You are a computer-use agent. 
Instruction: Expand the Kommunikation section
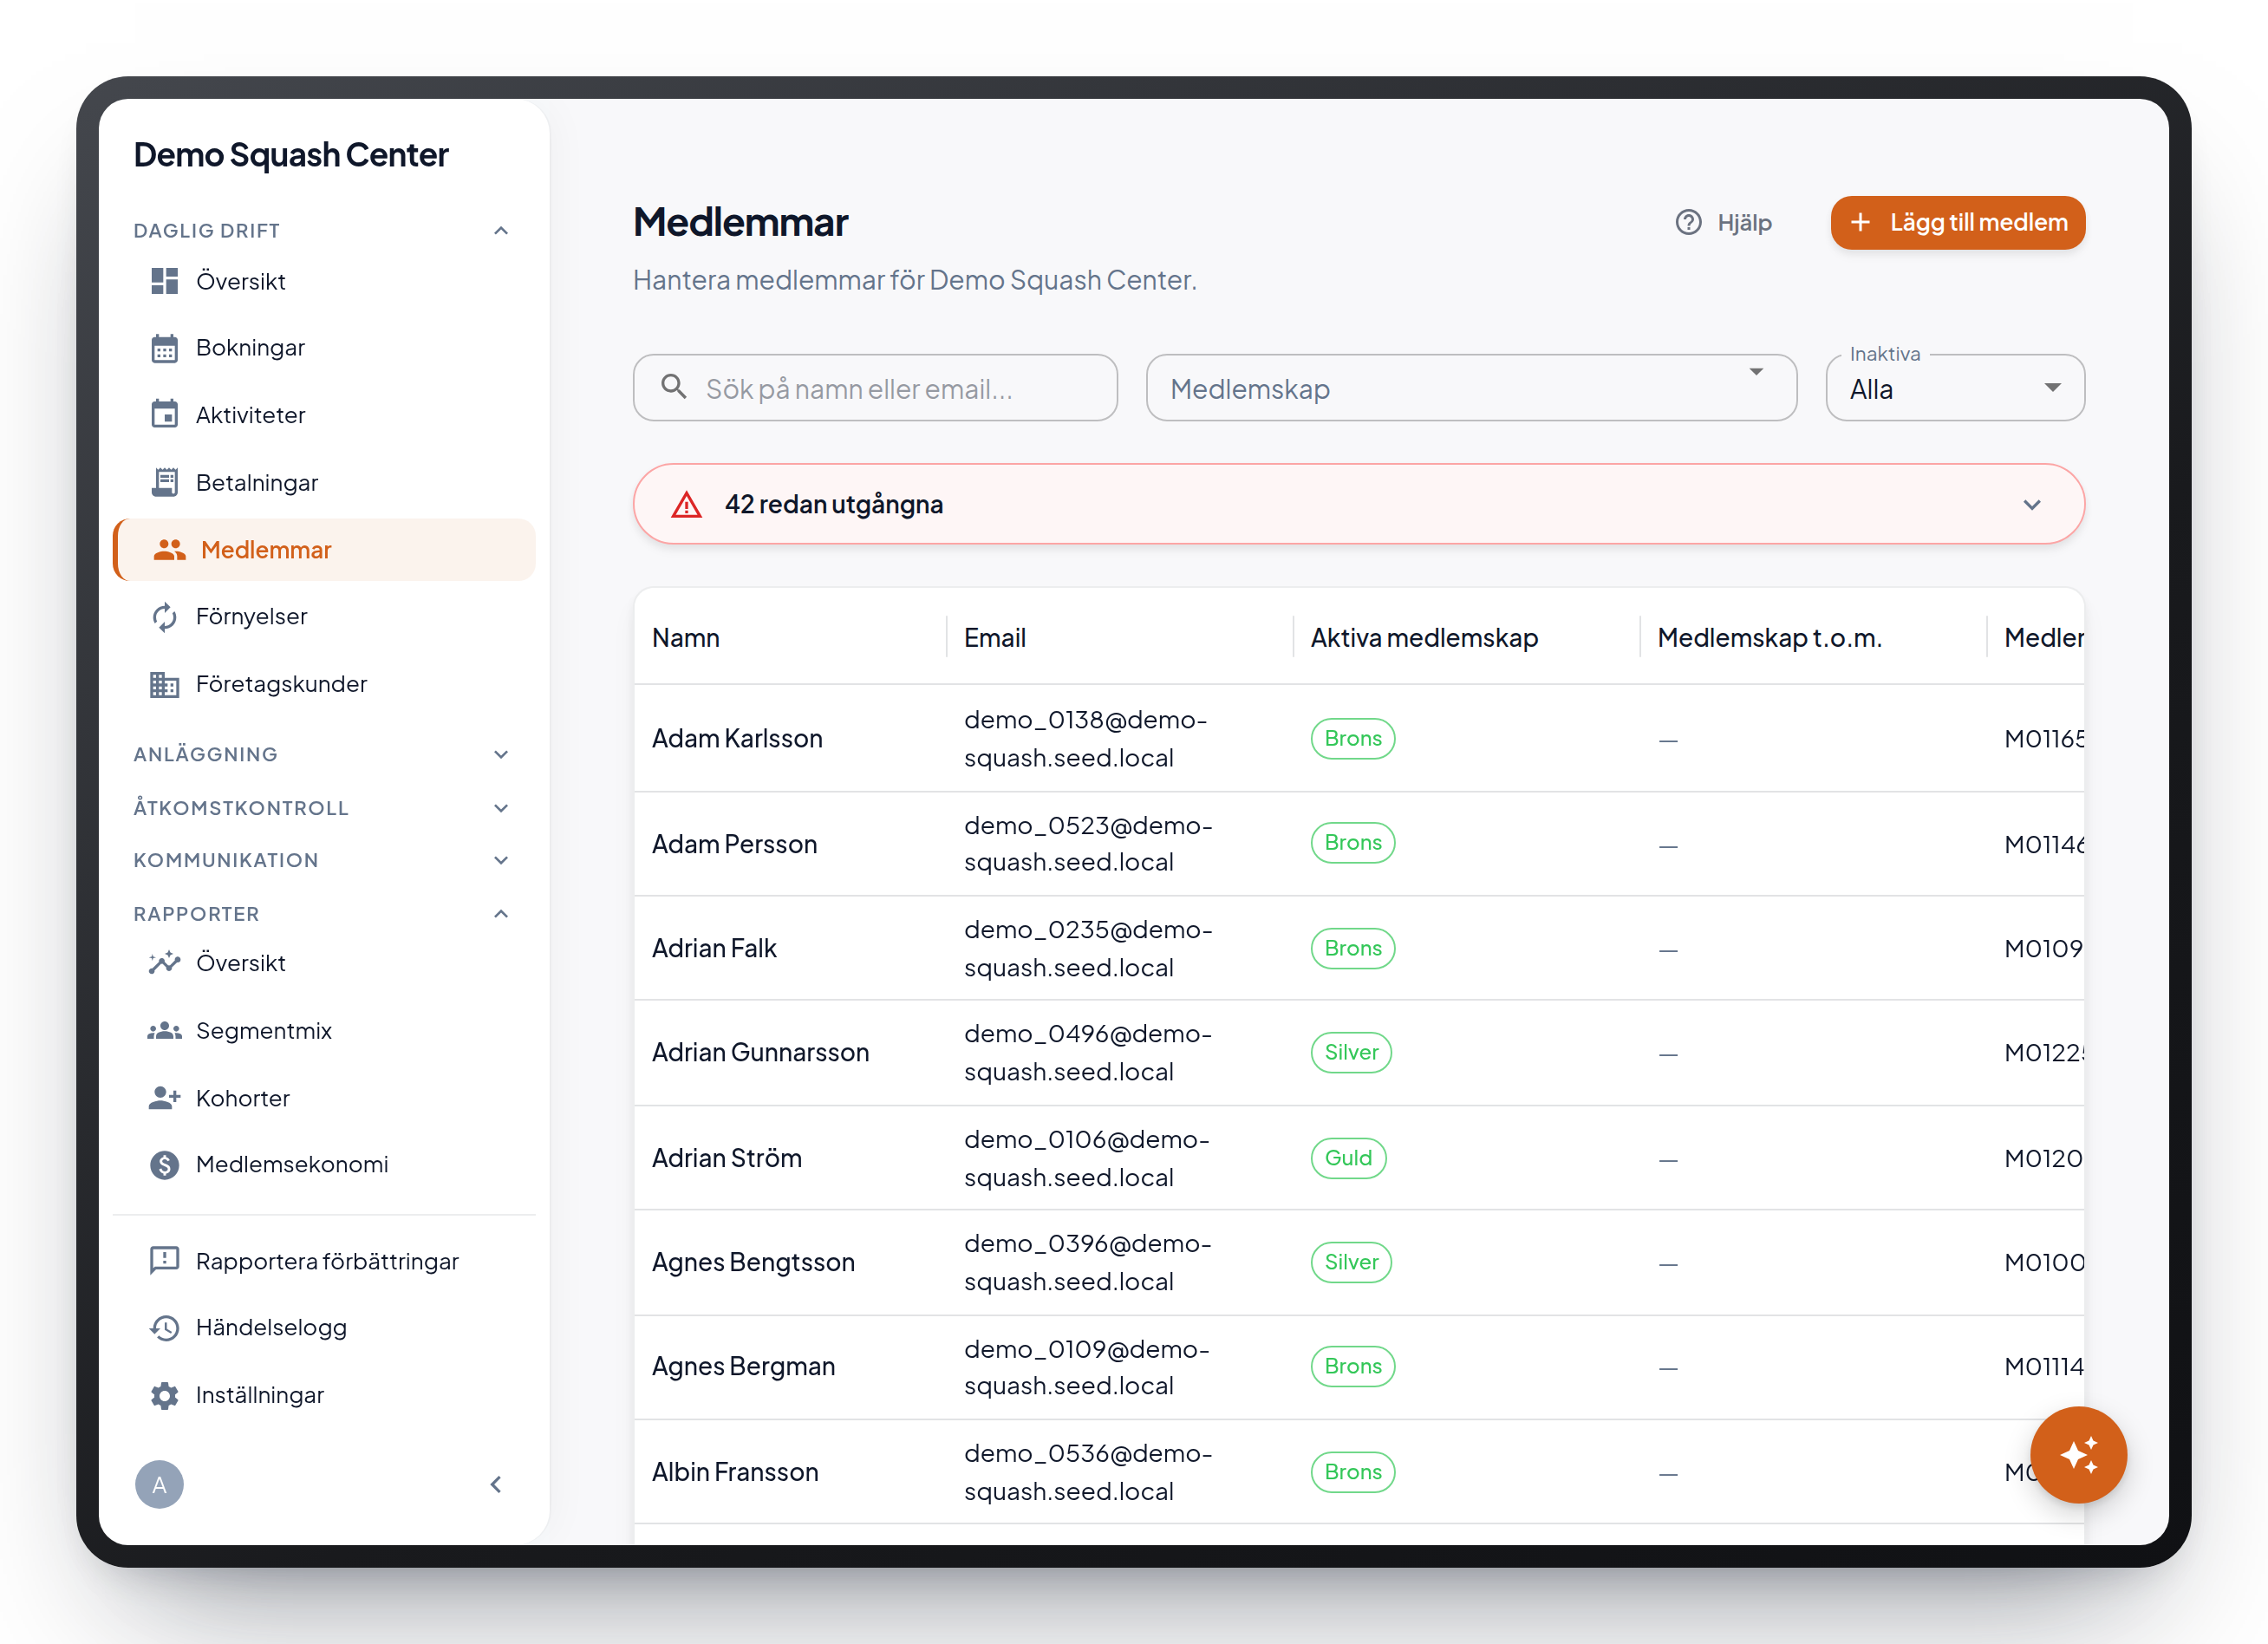(501, 860)
